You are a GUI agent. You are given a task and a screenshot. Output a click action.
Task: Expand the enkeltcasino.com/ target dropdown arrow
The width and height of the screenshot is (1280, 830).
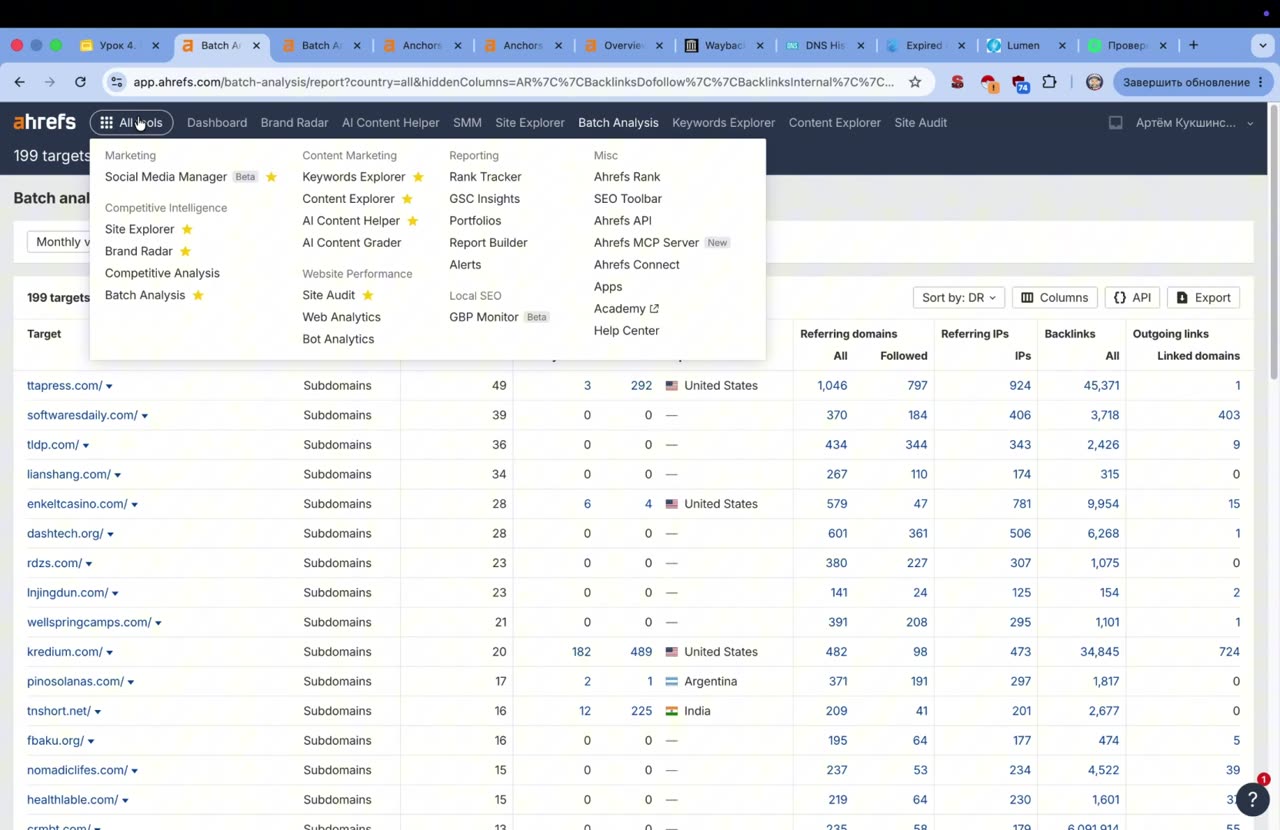coord(135,505)
